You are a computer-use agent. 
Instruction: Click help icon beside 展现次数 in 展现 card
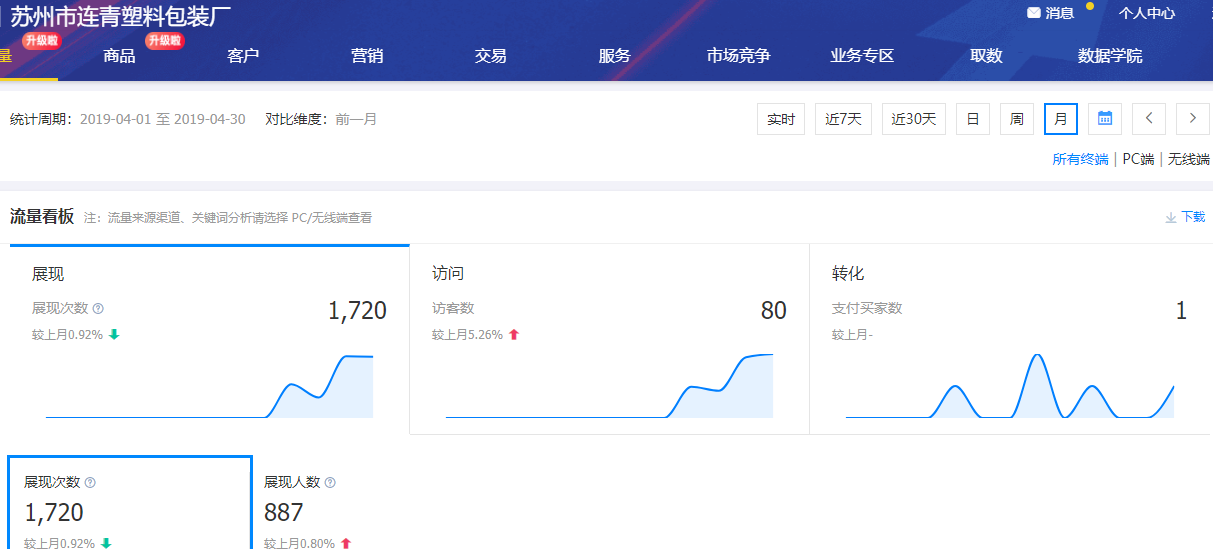tap(98, 309)
